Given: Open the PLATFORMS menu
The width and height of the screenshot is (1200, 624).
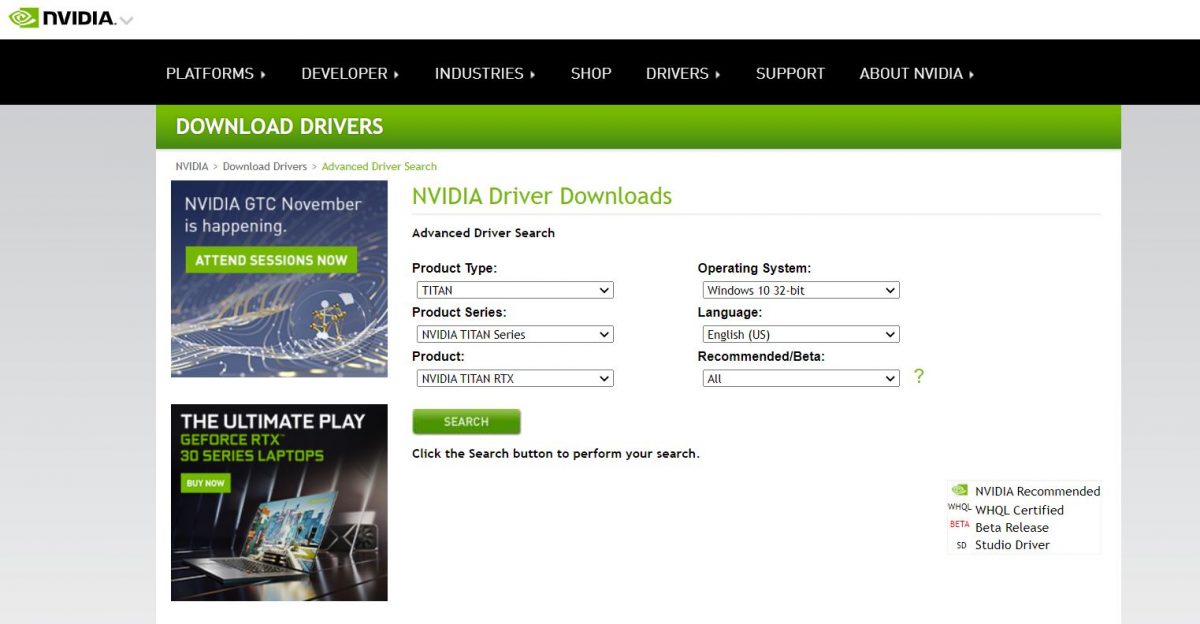Looking at the screenshot, I should coord(216,73).
